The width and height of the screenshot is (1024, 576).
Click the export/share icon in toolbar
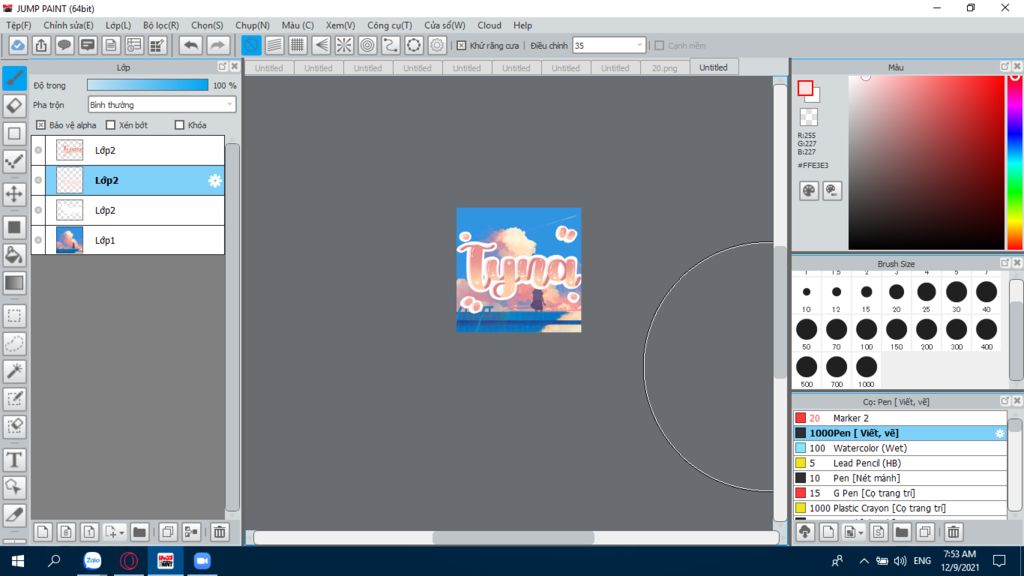tap(41, 45)
